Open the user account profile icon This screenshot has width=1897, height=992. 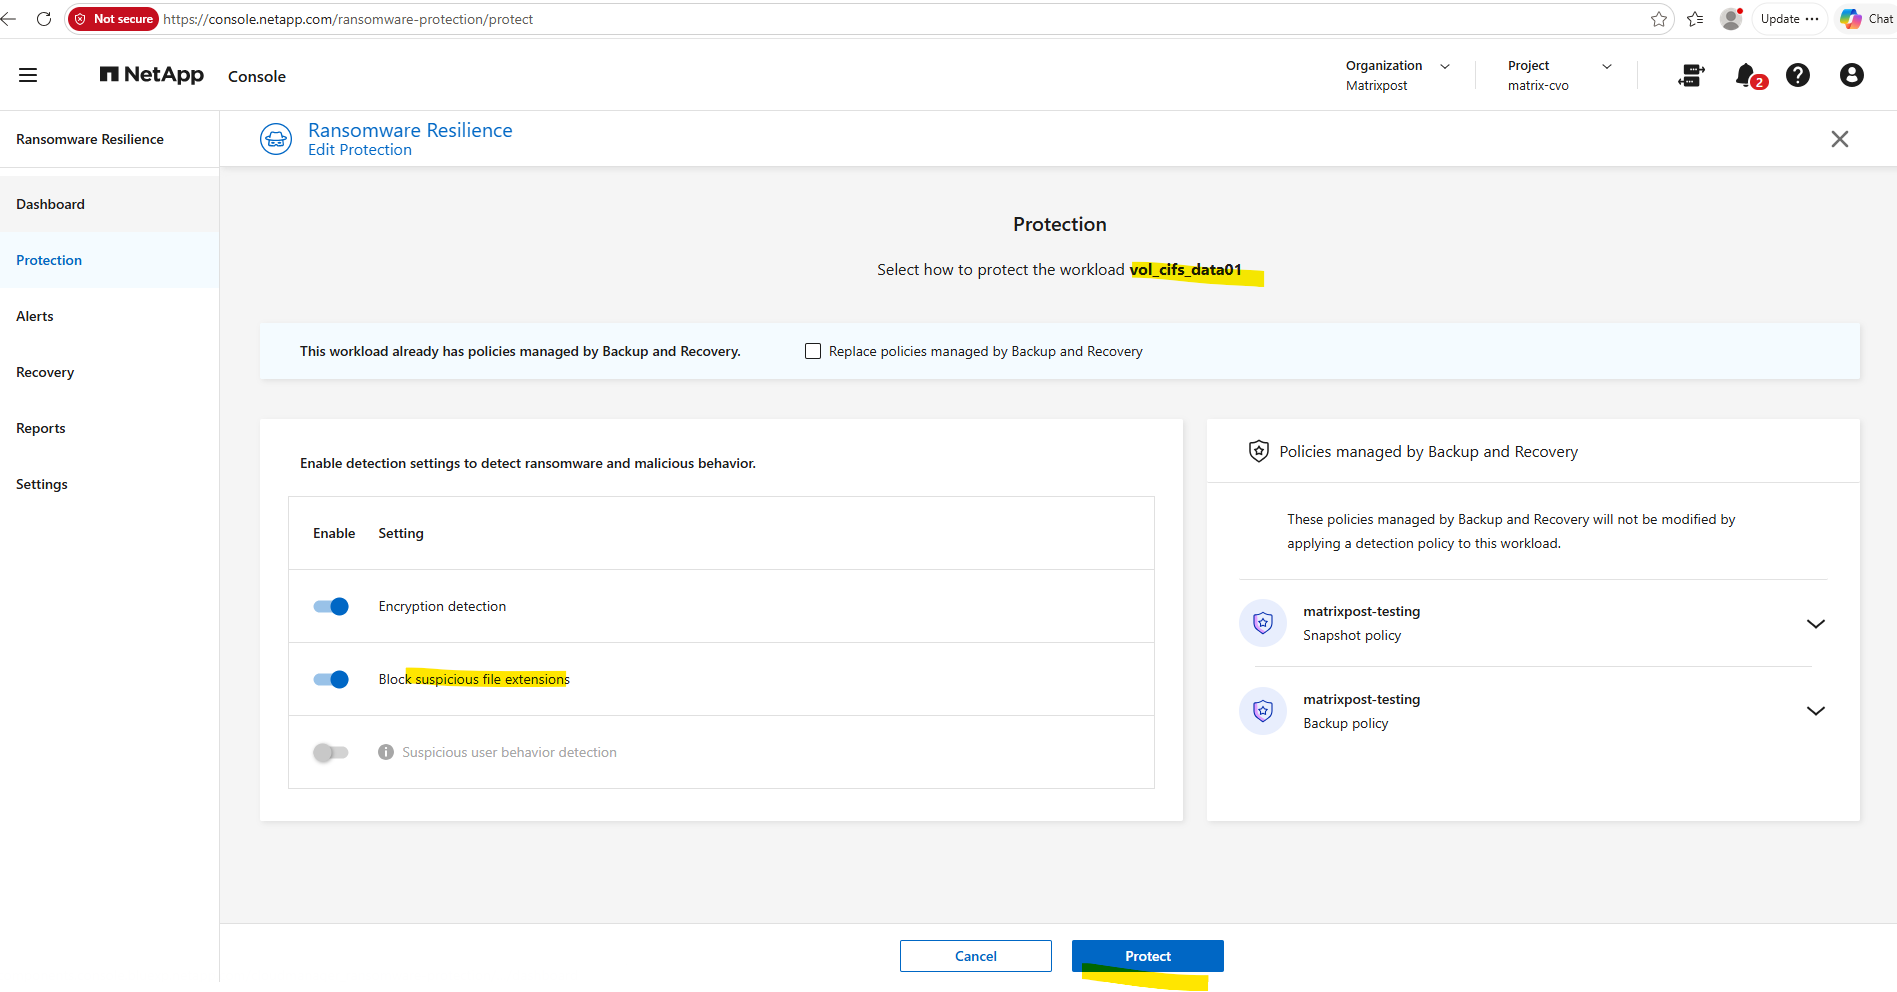1852,75
